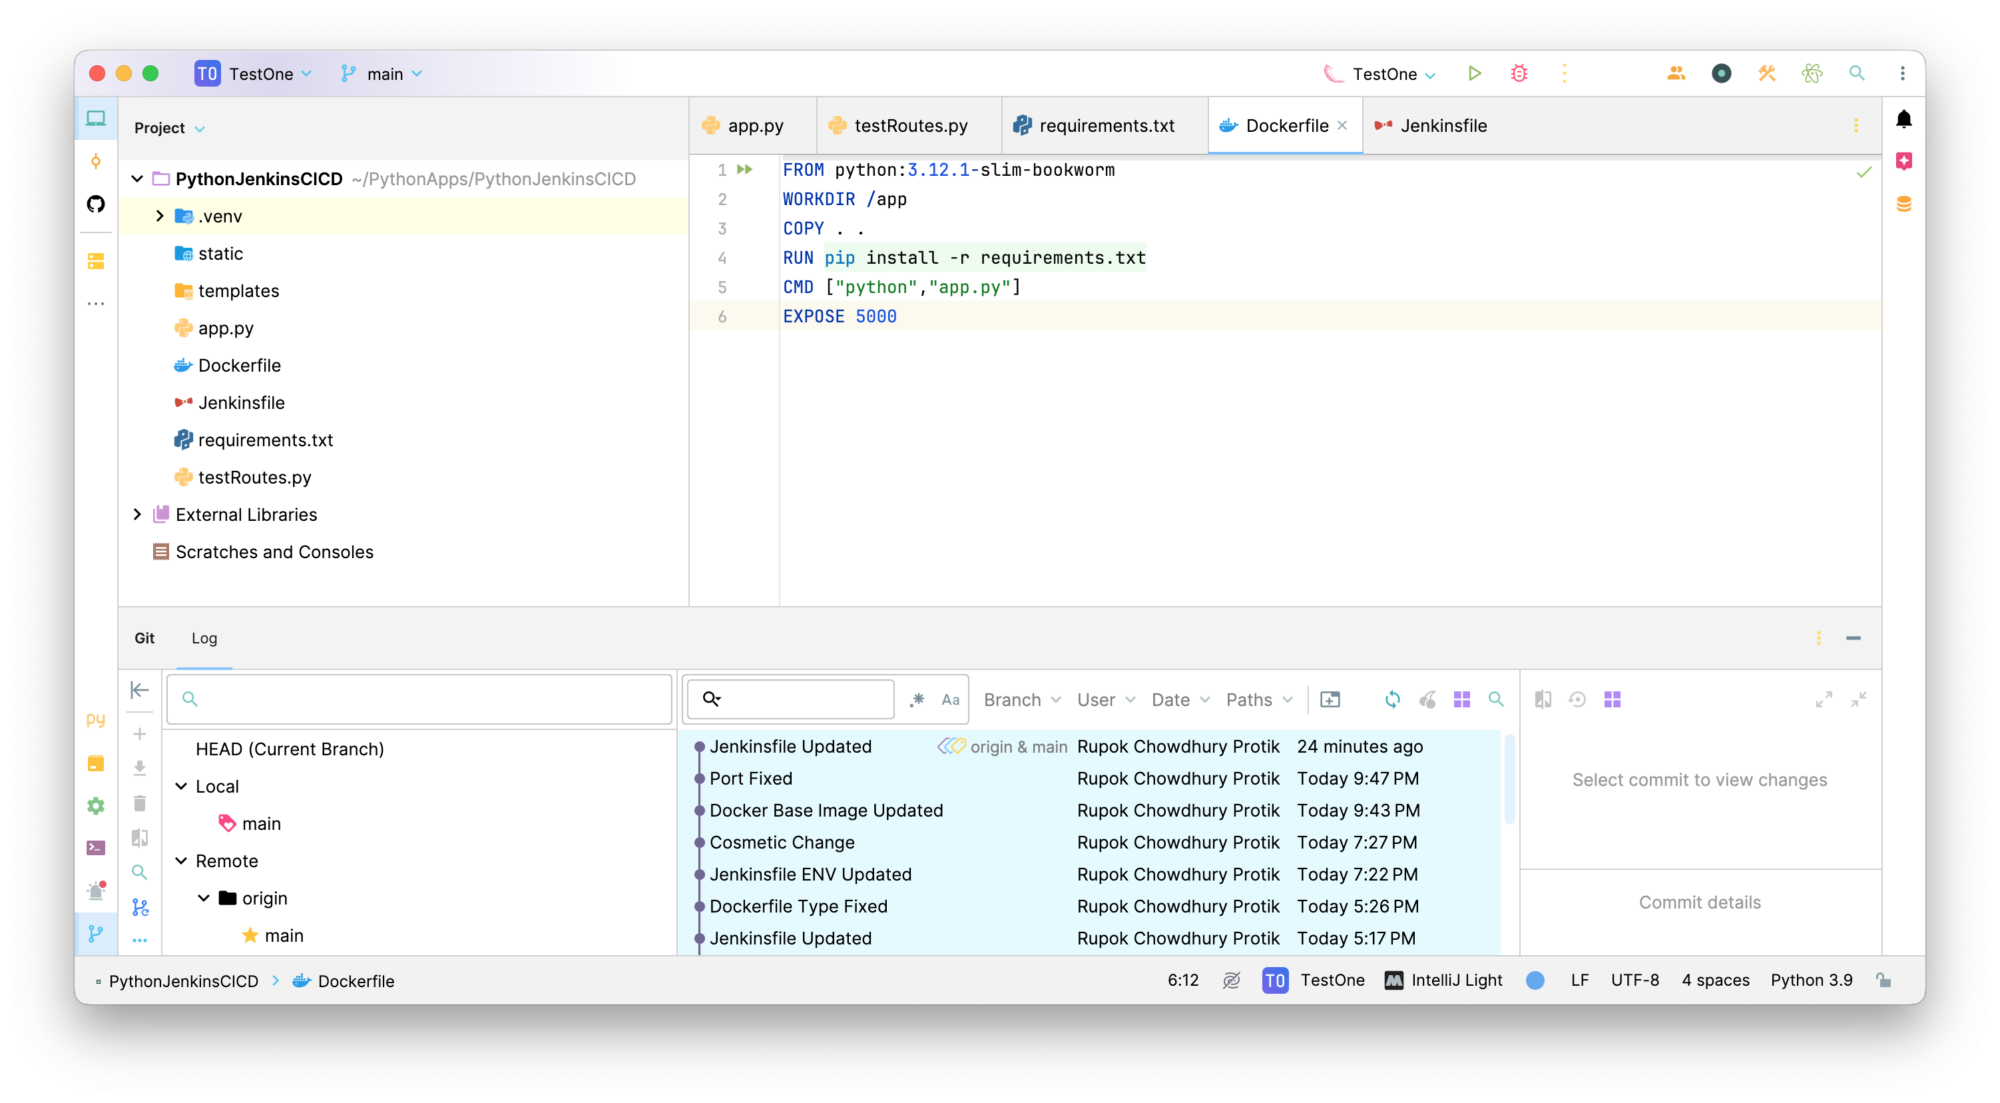
Task: Open the Paths filter dropdown
Action: click(x=1256, y=699)
